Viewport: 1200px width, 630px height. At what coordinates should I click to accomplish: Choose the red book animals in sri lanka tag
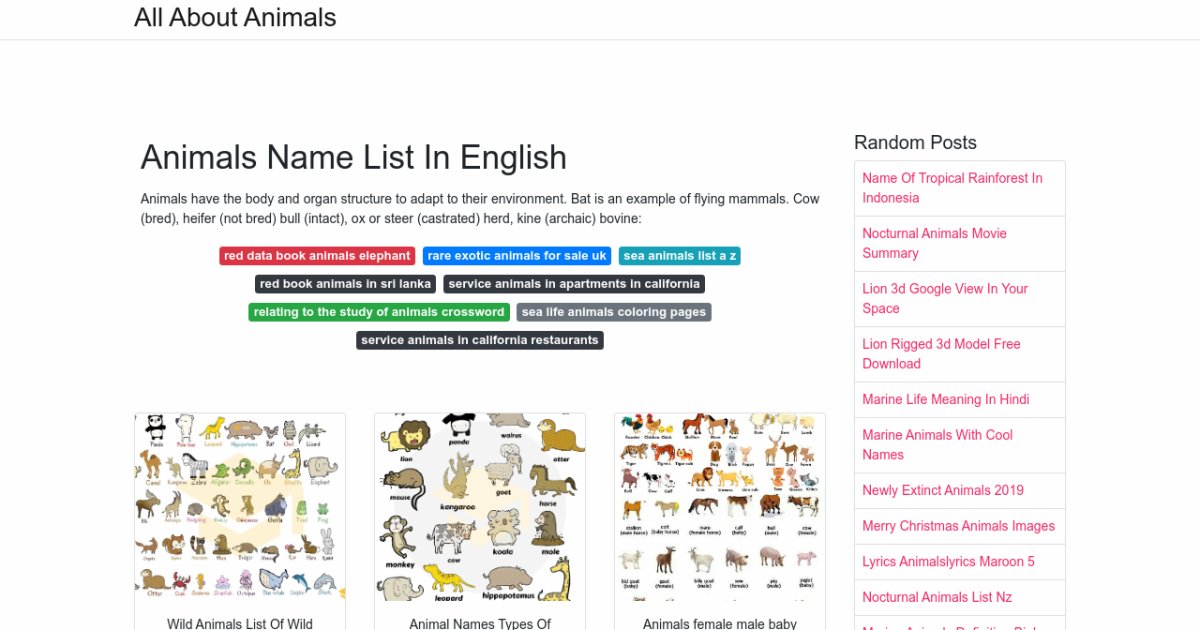[x=345, y=284]
